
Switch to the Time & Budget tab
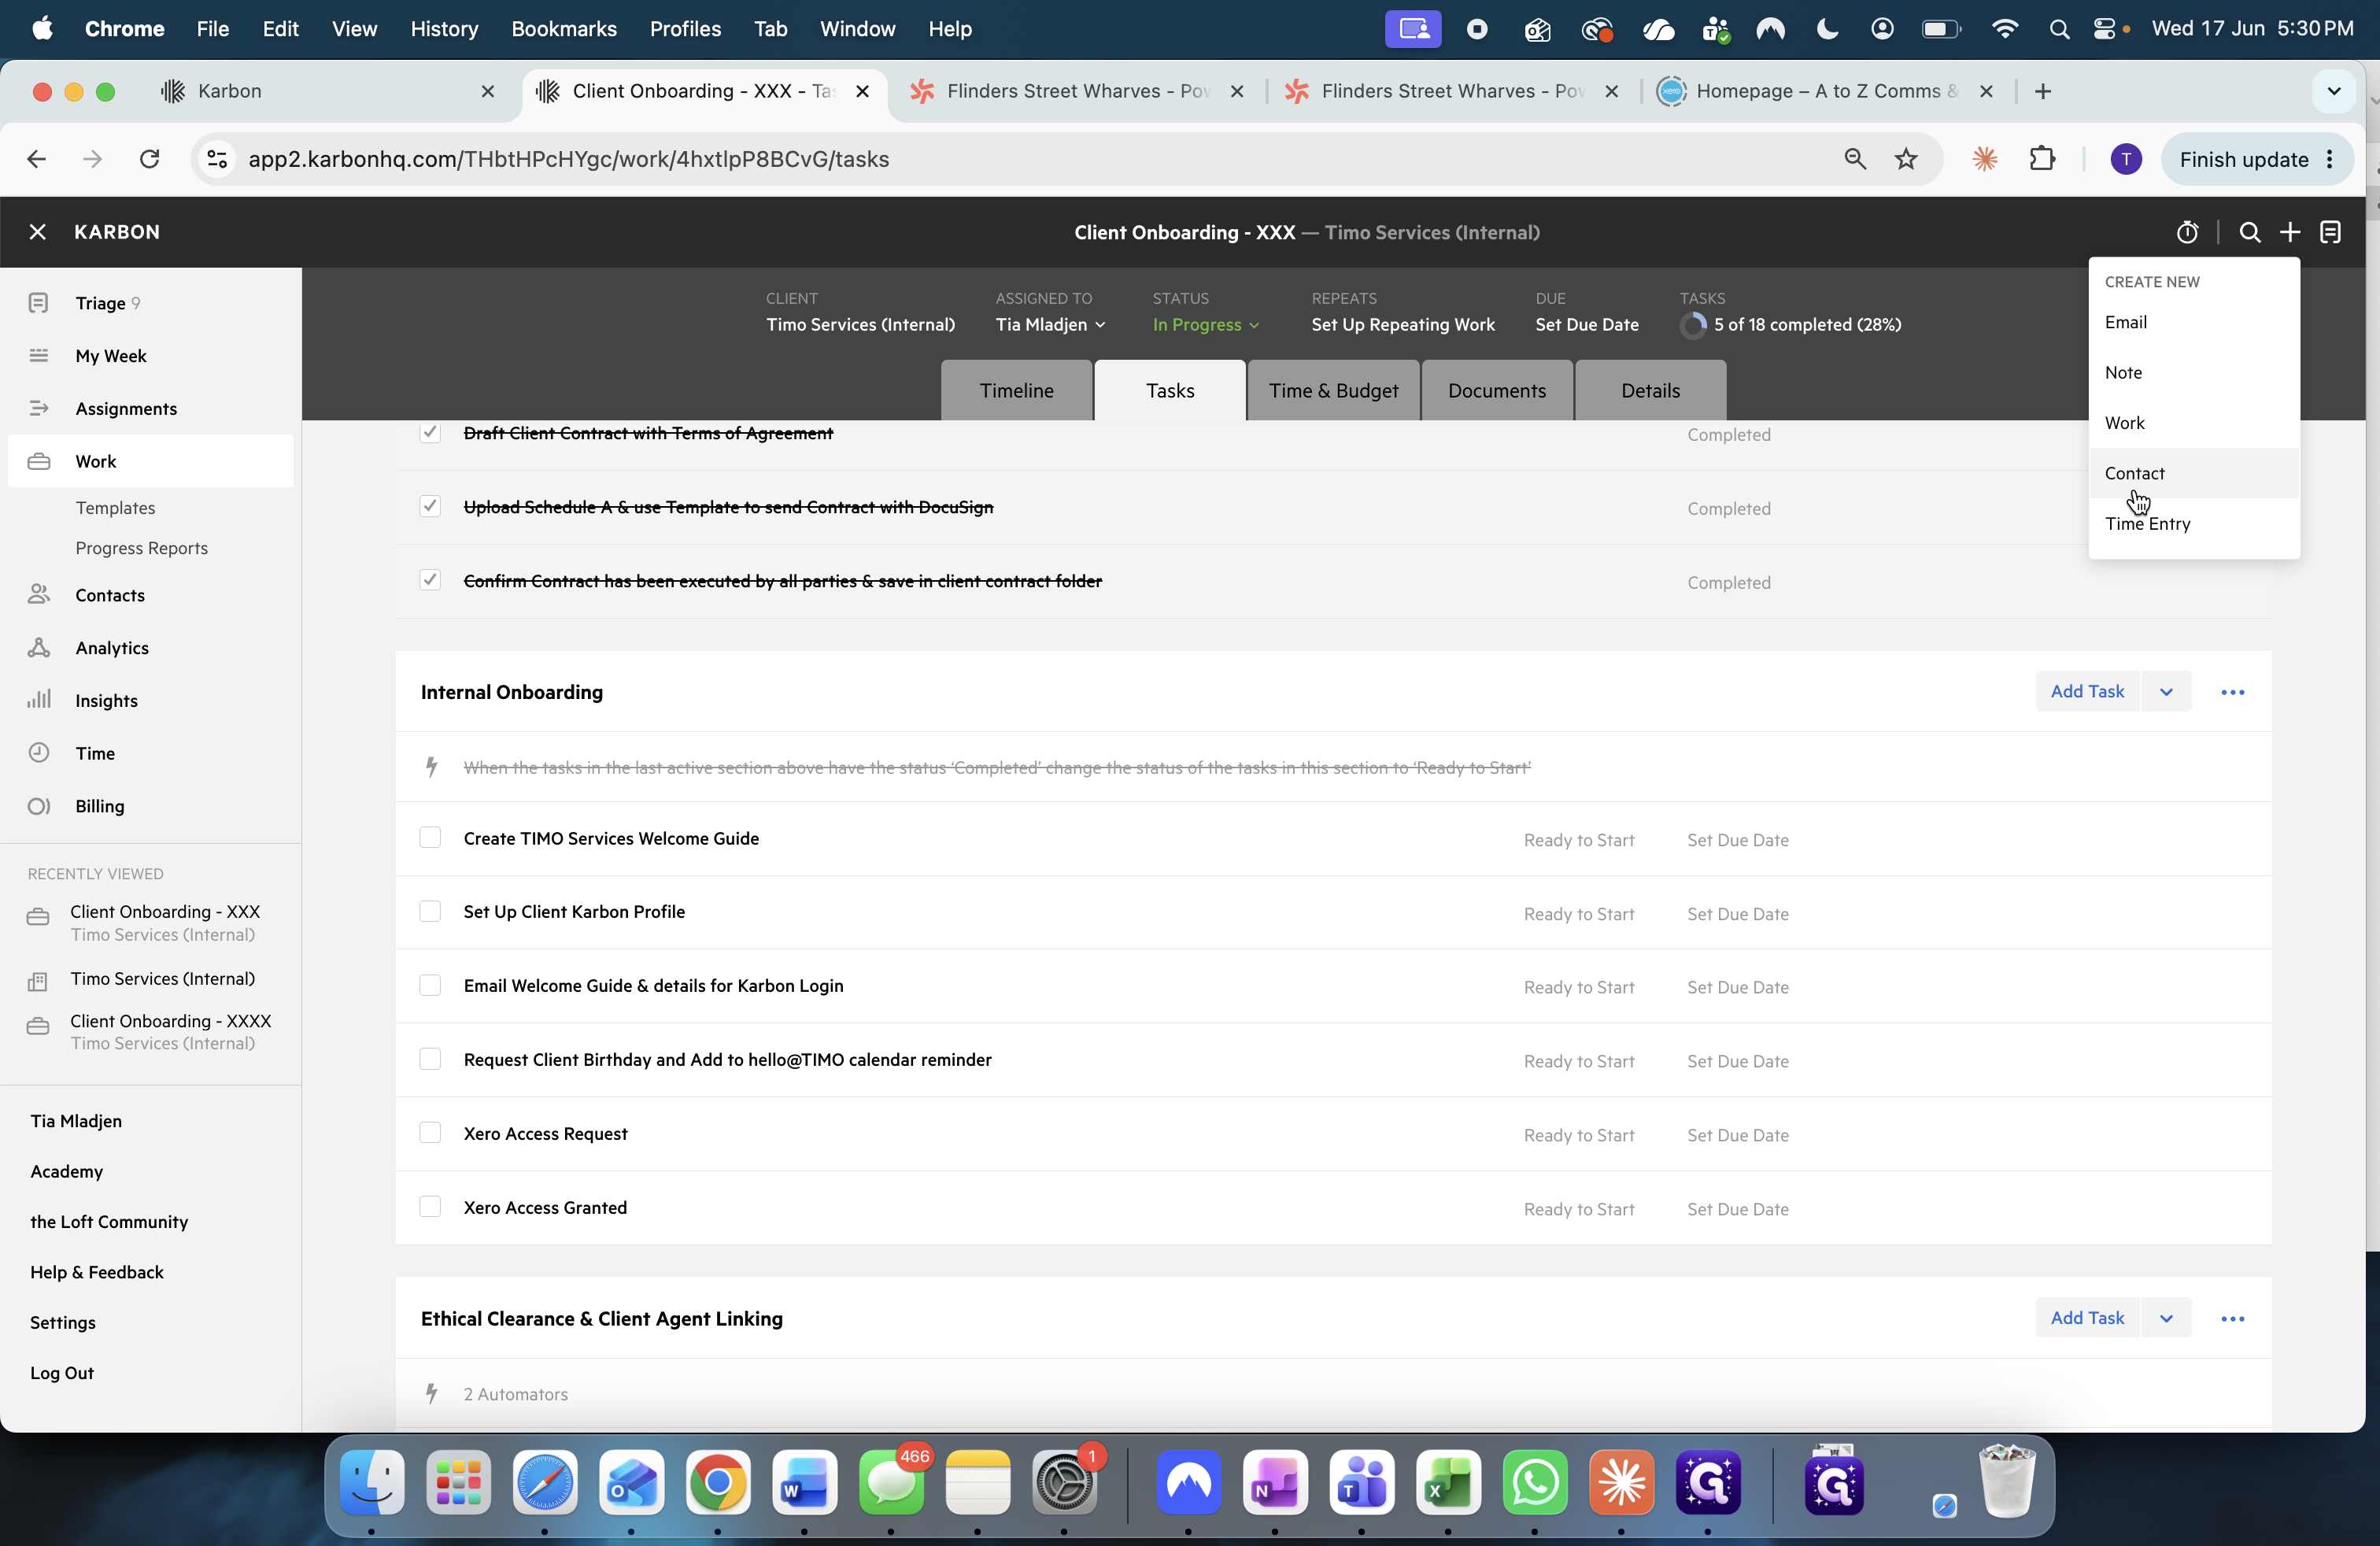pos(1333,390)
